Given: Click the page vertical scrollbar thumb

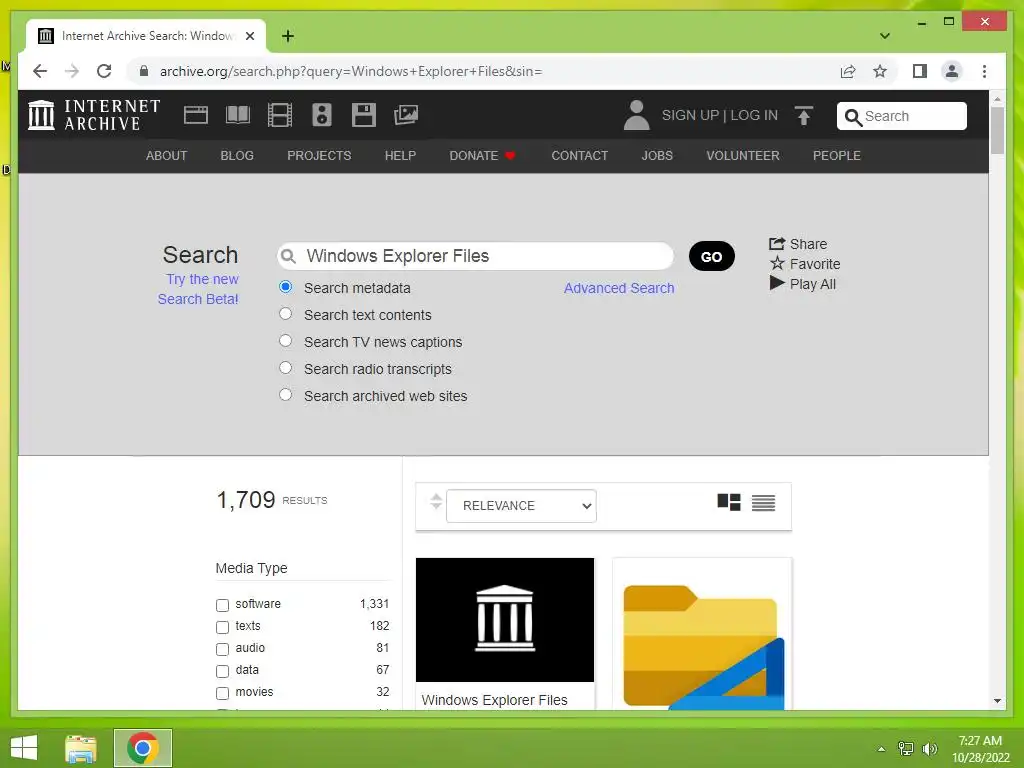Looking at the screenshot, I should click(997, 131).
